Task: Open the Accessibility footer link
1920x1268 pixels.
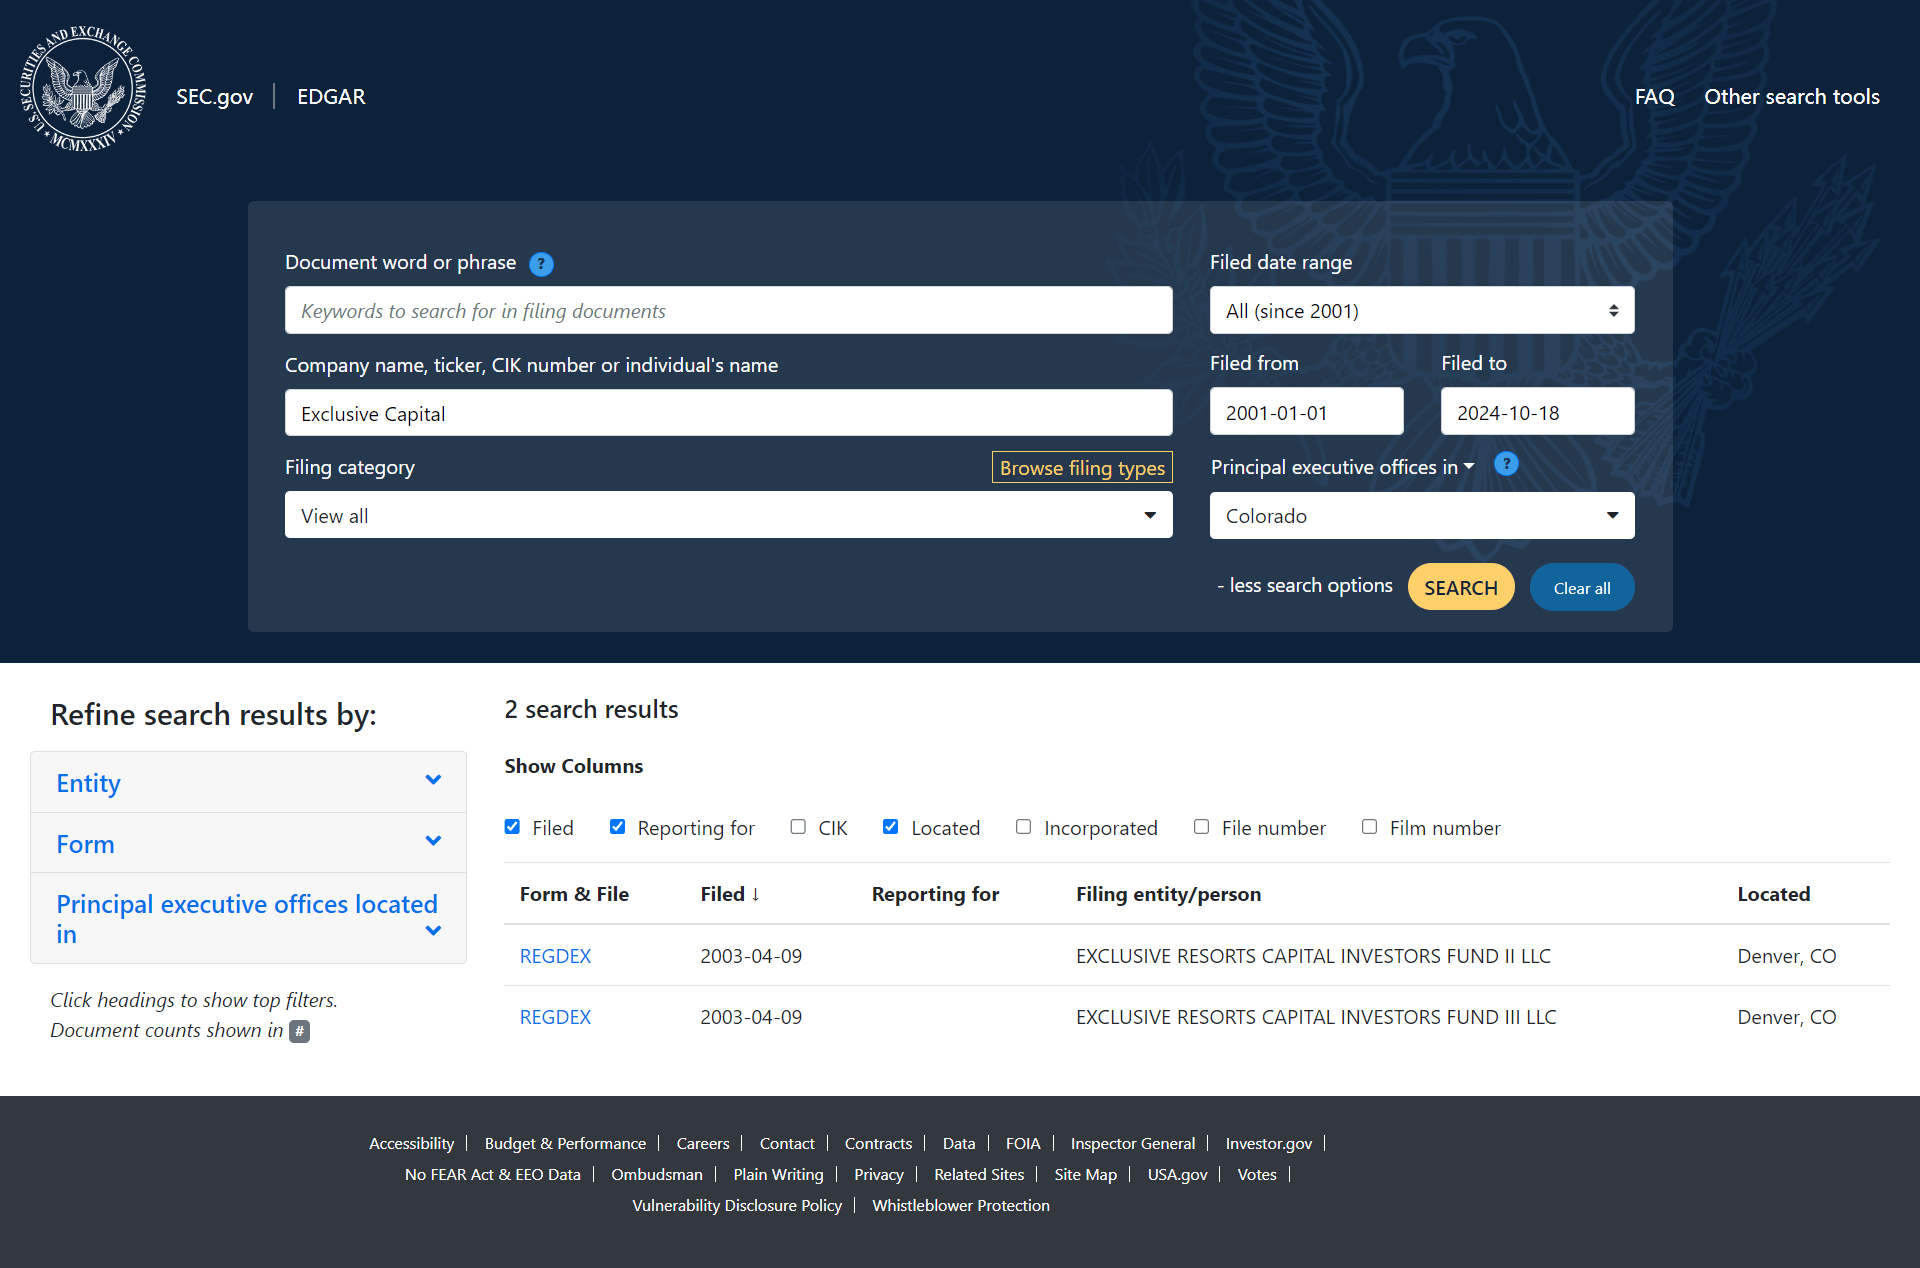Action: coord(411,1144)
